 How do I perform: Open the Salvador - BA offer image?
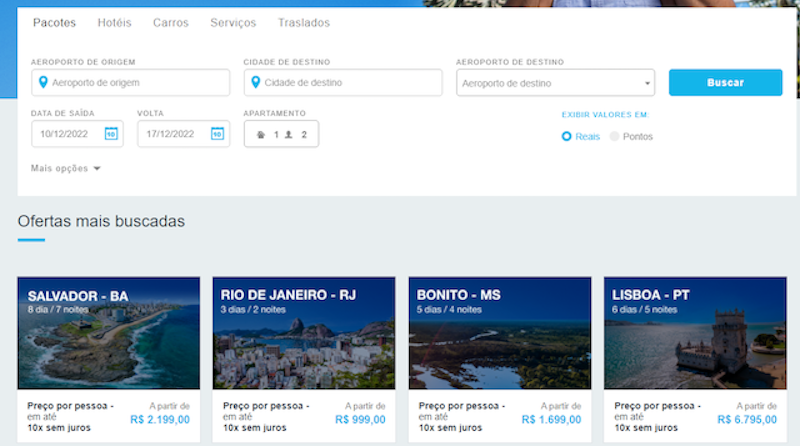[109, 333]
